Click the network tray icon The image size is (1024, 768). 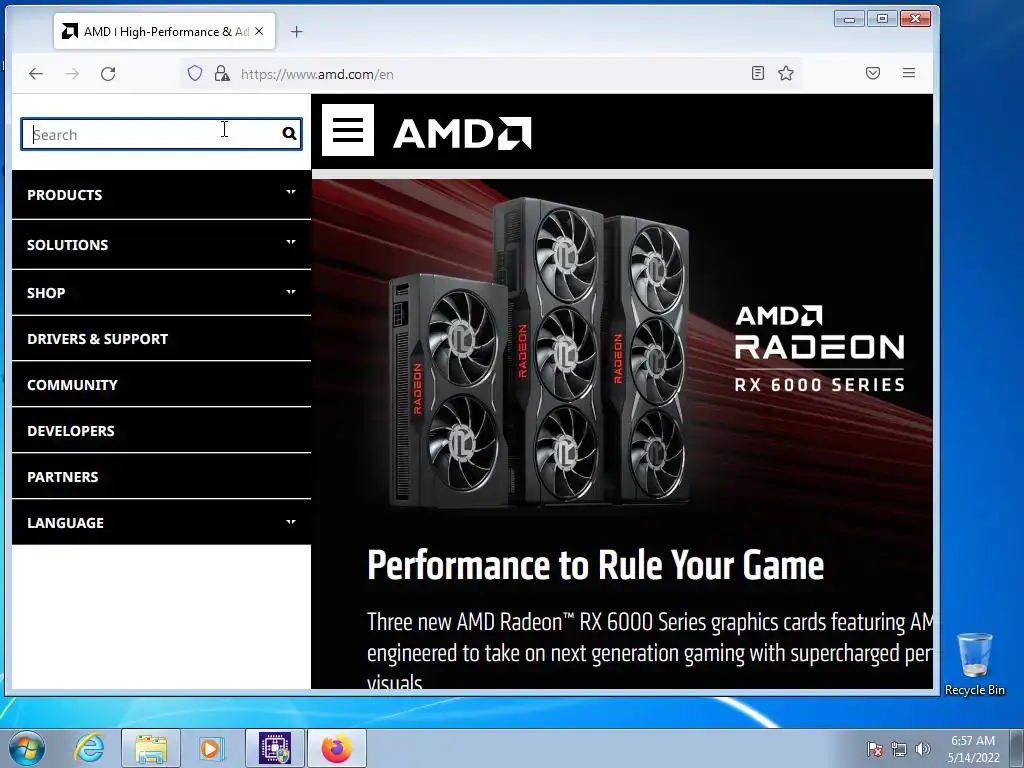(899, 749)
